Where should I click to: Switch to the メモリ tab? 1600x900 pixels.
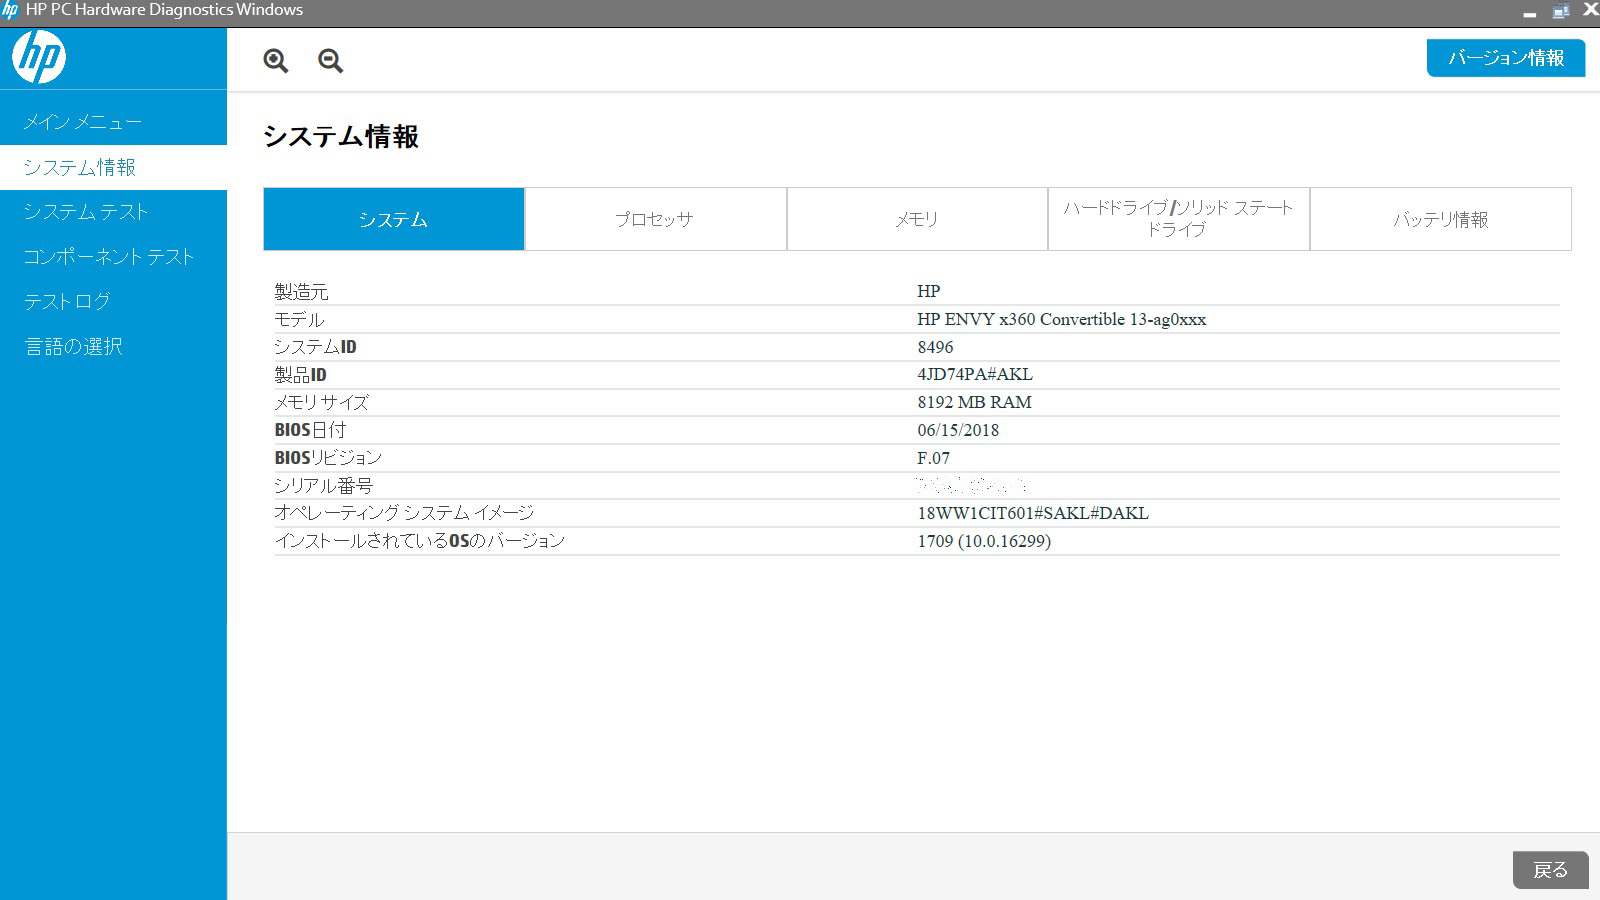coord(917,219)
